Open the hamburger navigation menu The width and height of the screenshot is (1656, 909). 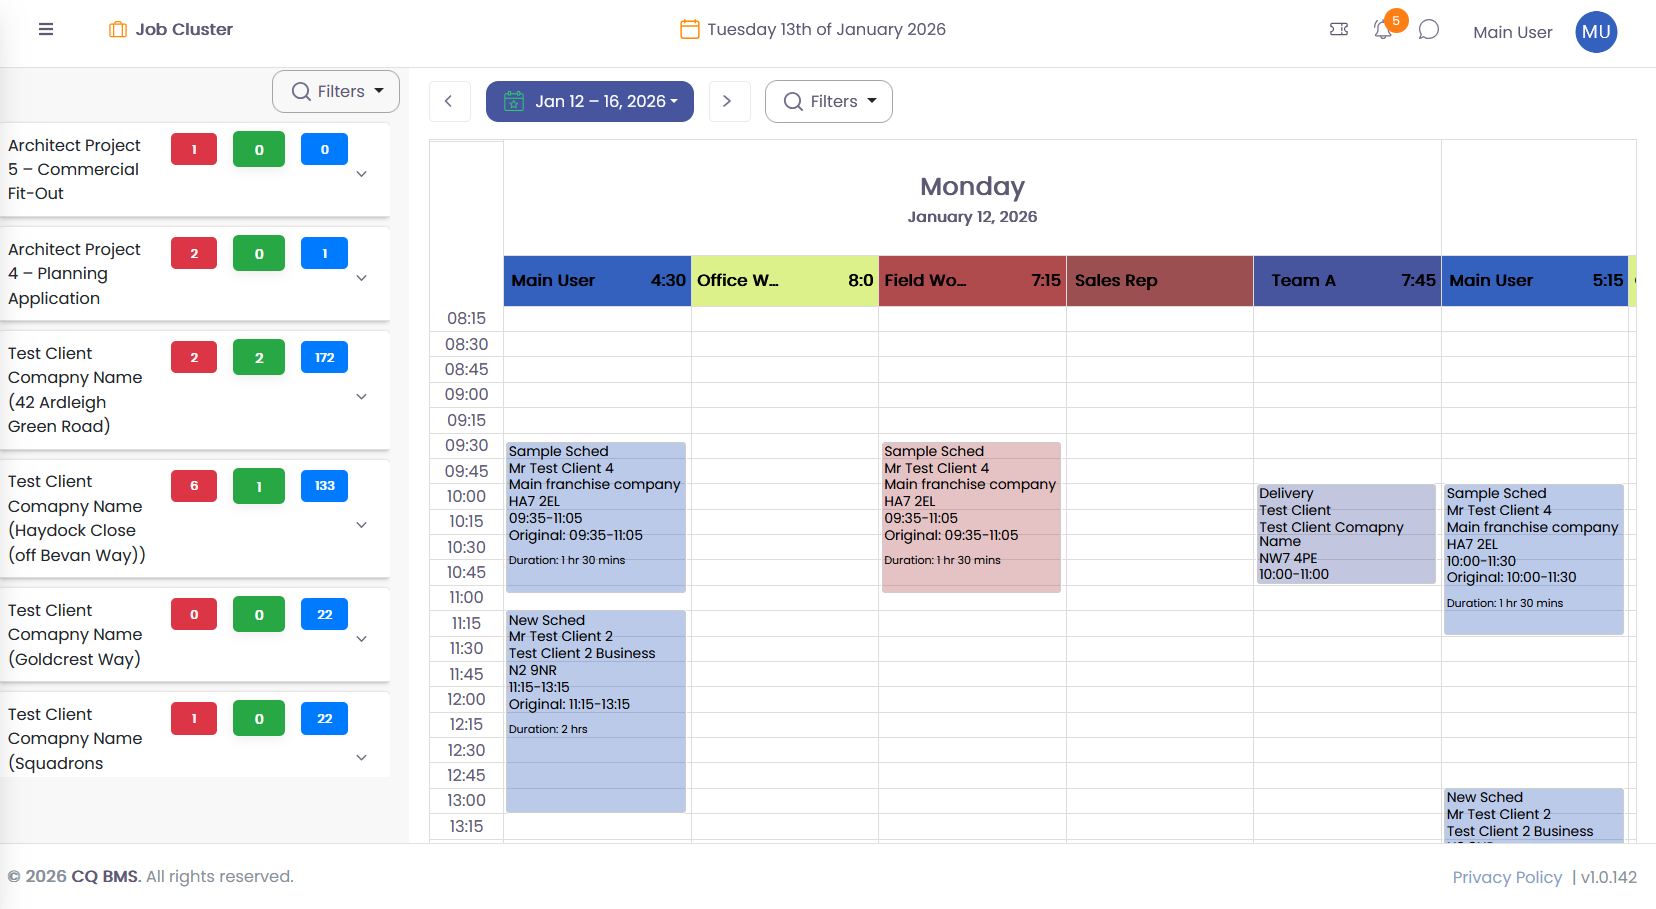45,29
